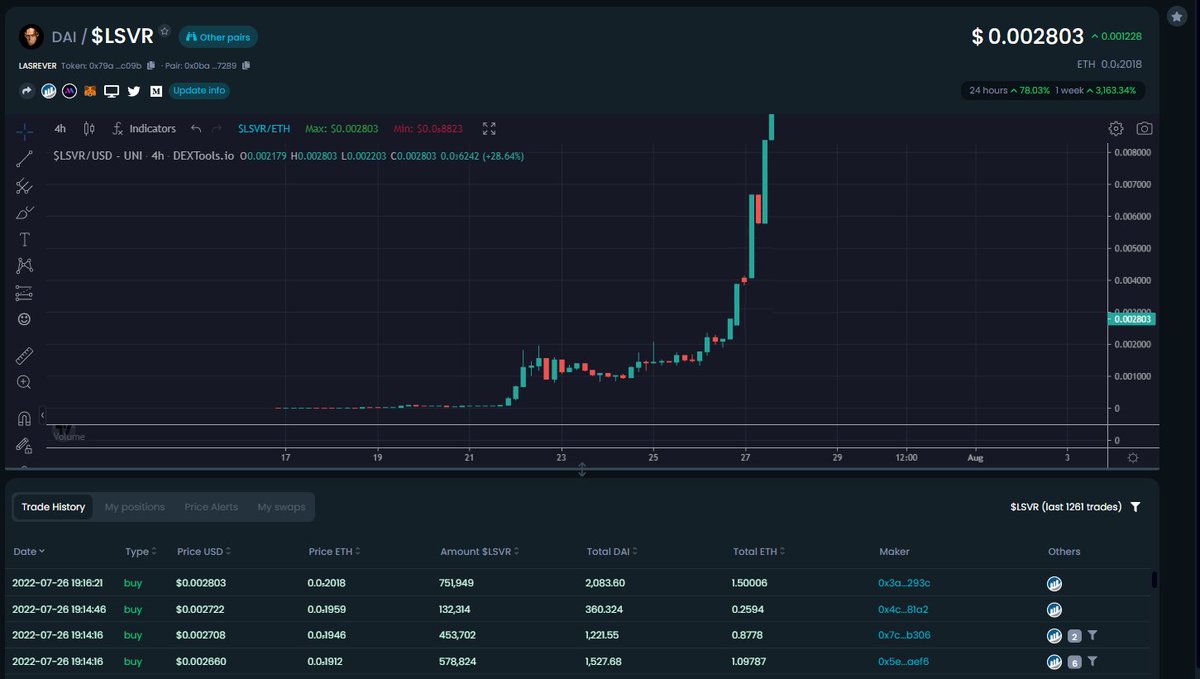Viewport: 1200px width, 679px height.
Task: Open the time axis settings gear
Action: point(1132,458)
